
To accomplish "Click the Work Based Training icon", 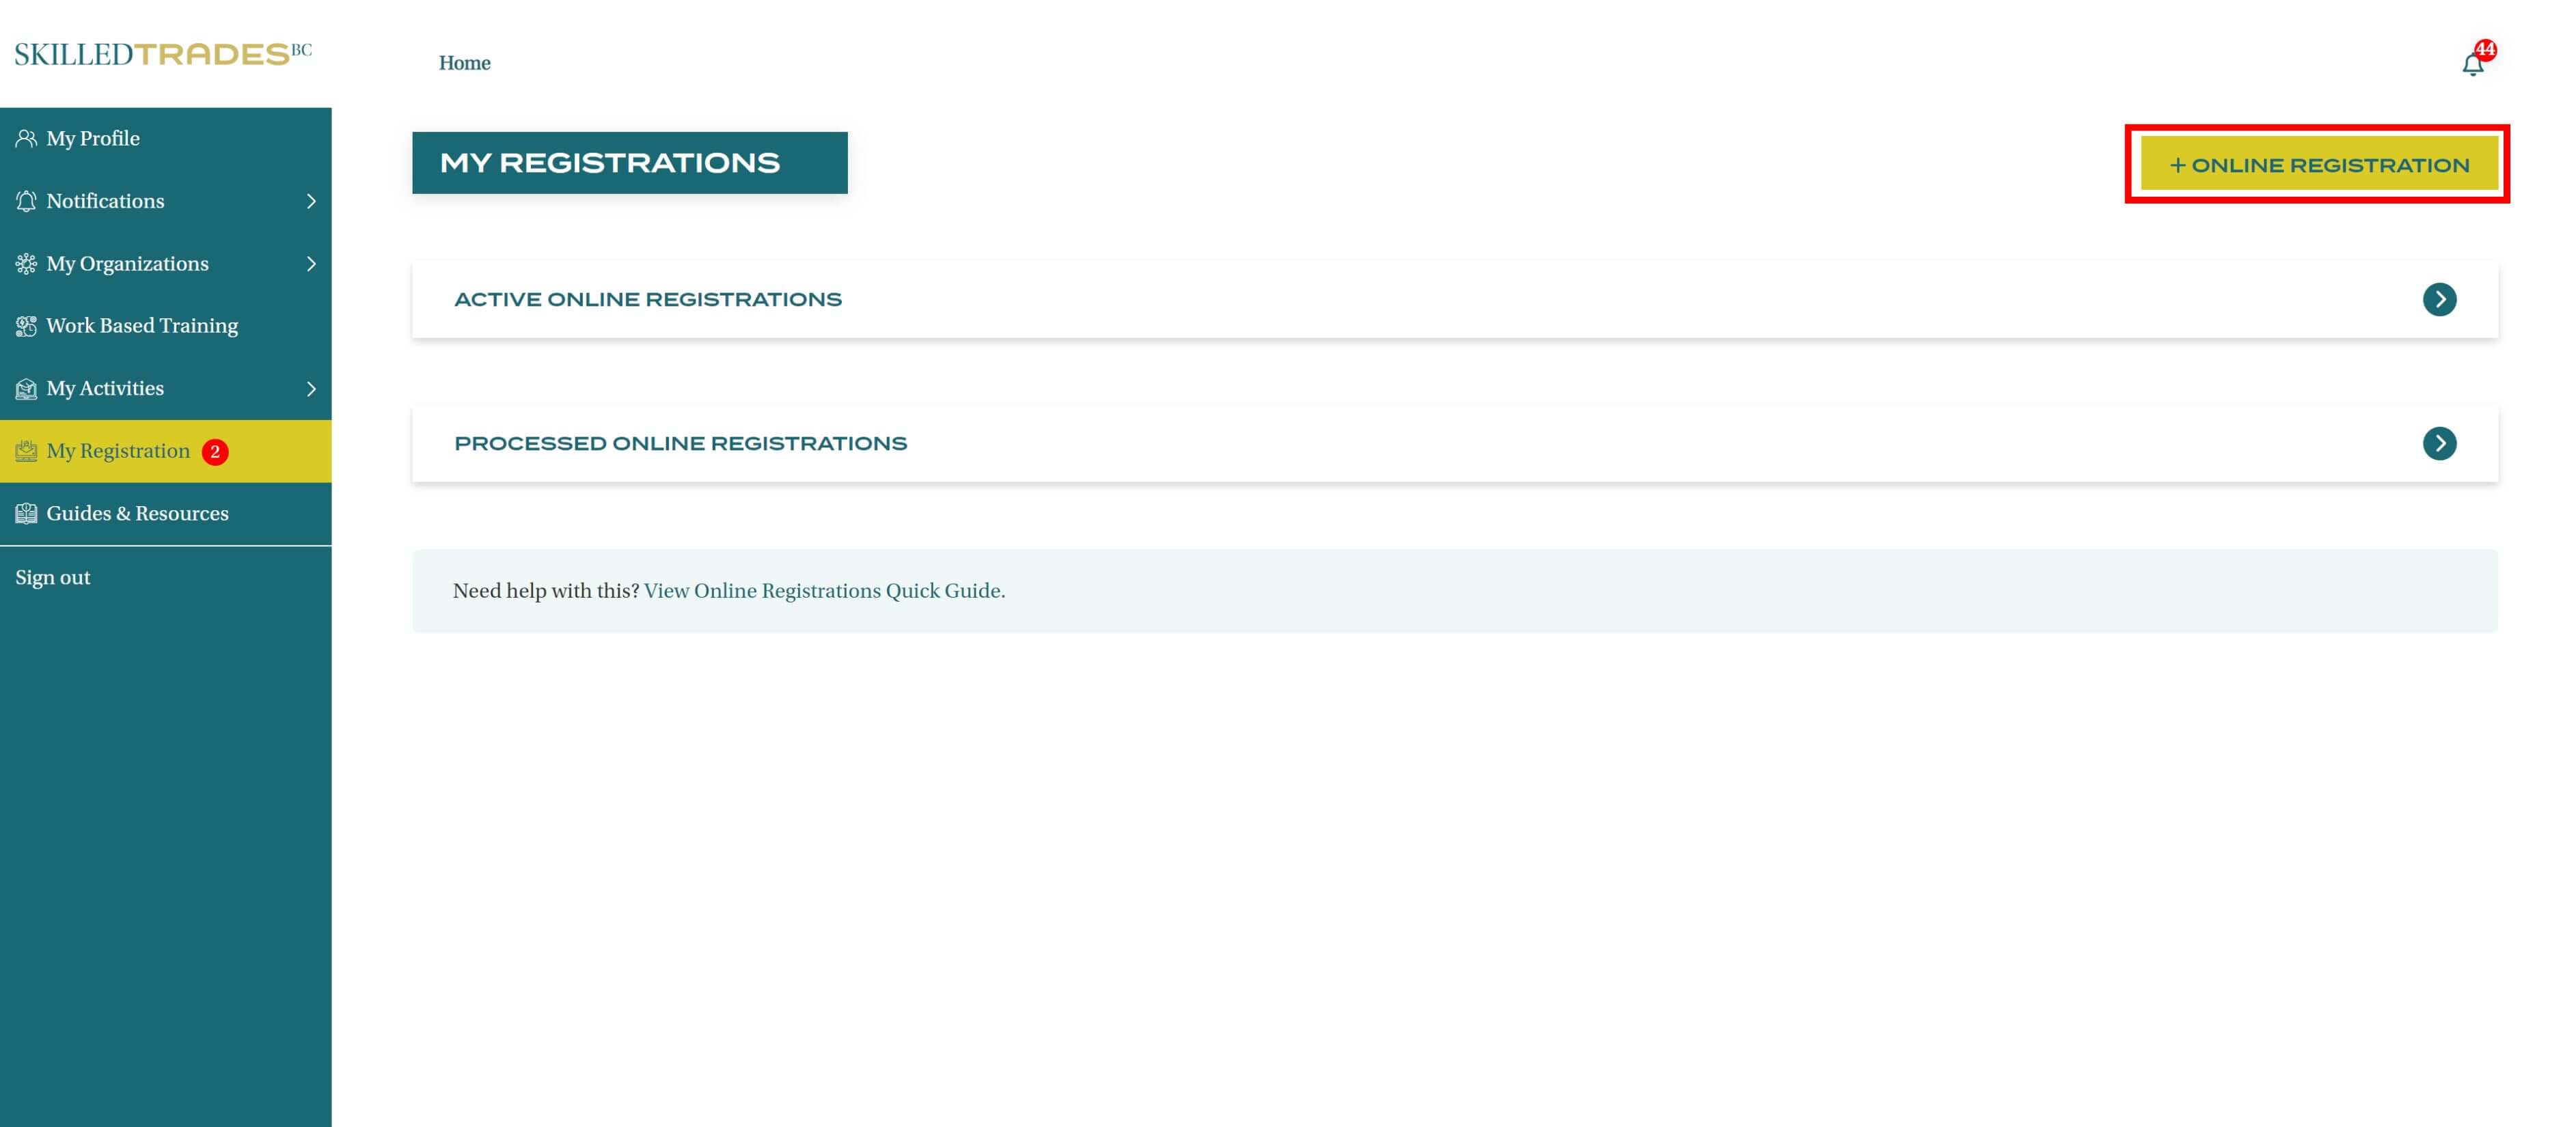I will click(x=26, y=326).
